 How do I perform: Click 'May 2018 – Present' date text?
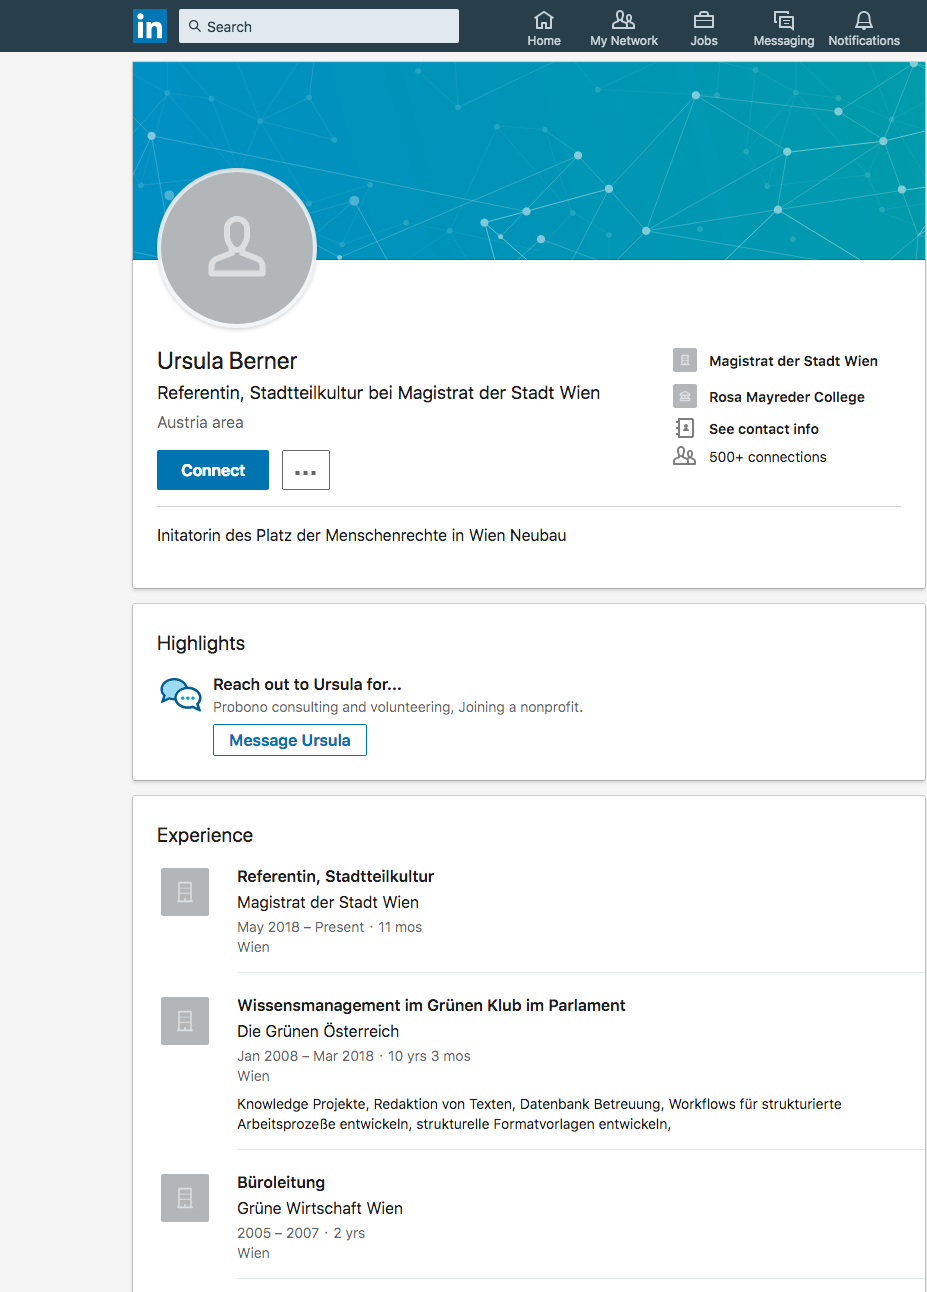point(301,927)
